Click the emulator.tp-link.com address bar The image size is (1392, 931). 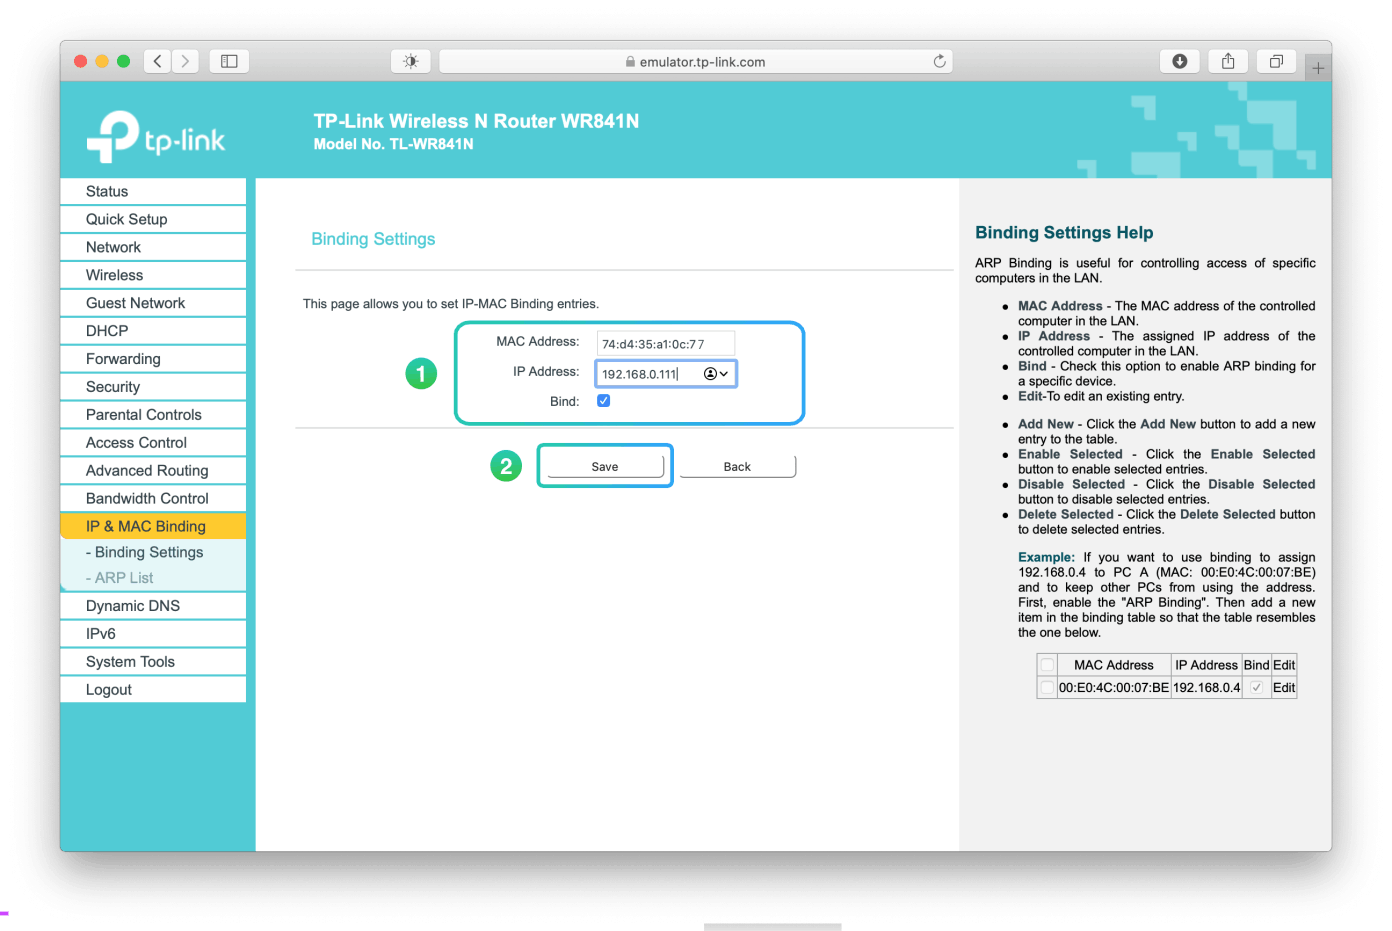click(695, 61)
